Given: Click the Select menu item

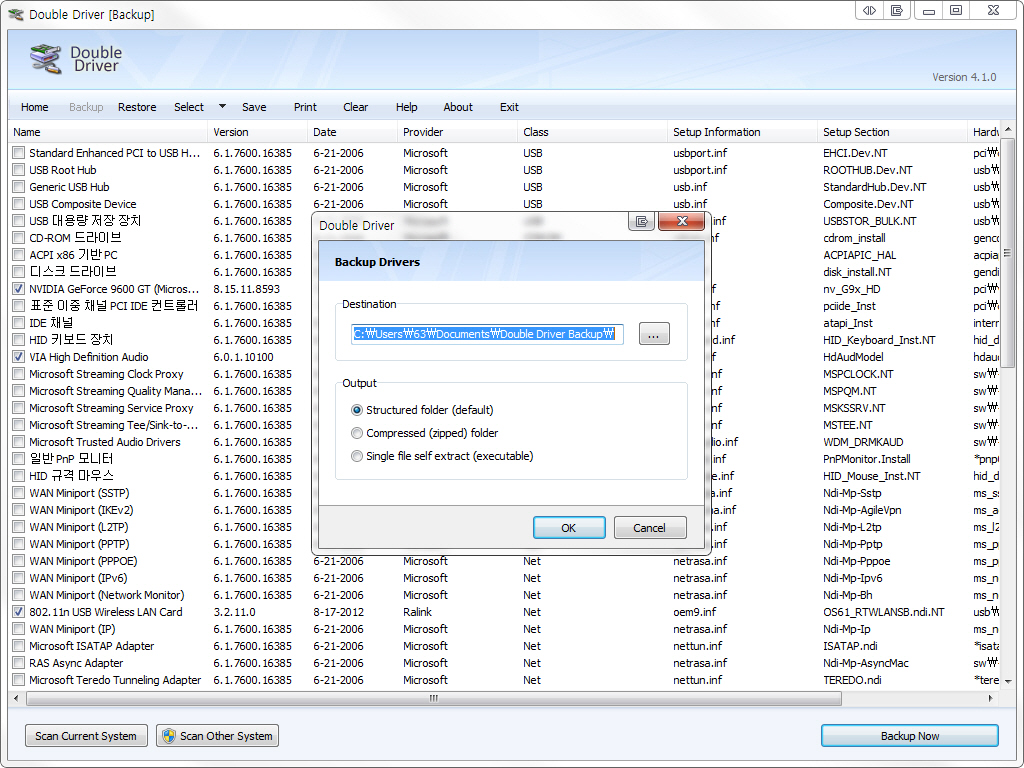Looking at the screenshot, I should (x=189, y=107).
